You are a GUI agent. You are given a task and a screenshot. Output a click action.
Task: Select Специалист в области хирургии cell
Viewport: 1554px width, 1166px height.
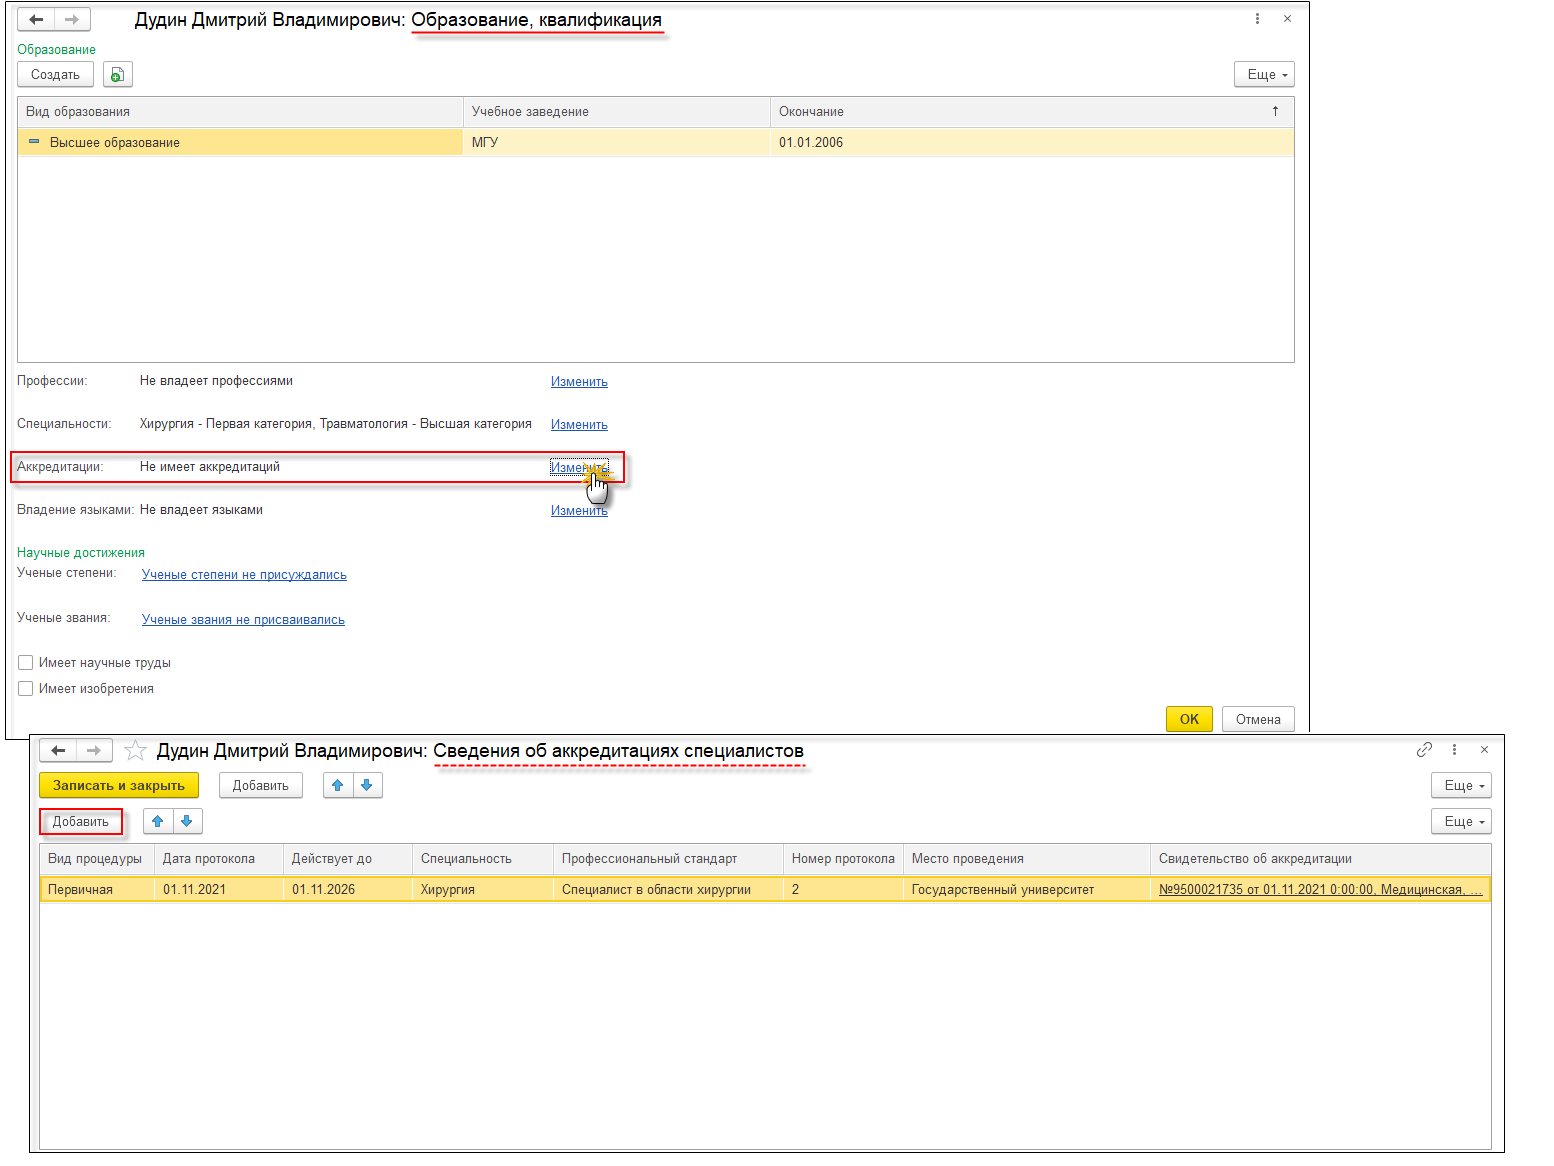pos(668,889)
